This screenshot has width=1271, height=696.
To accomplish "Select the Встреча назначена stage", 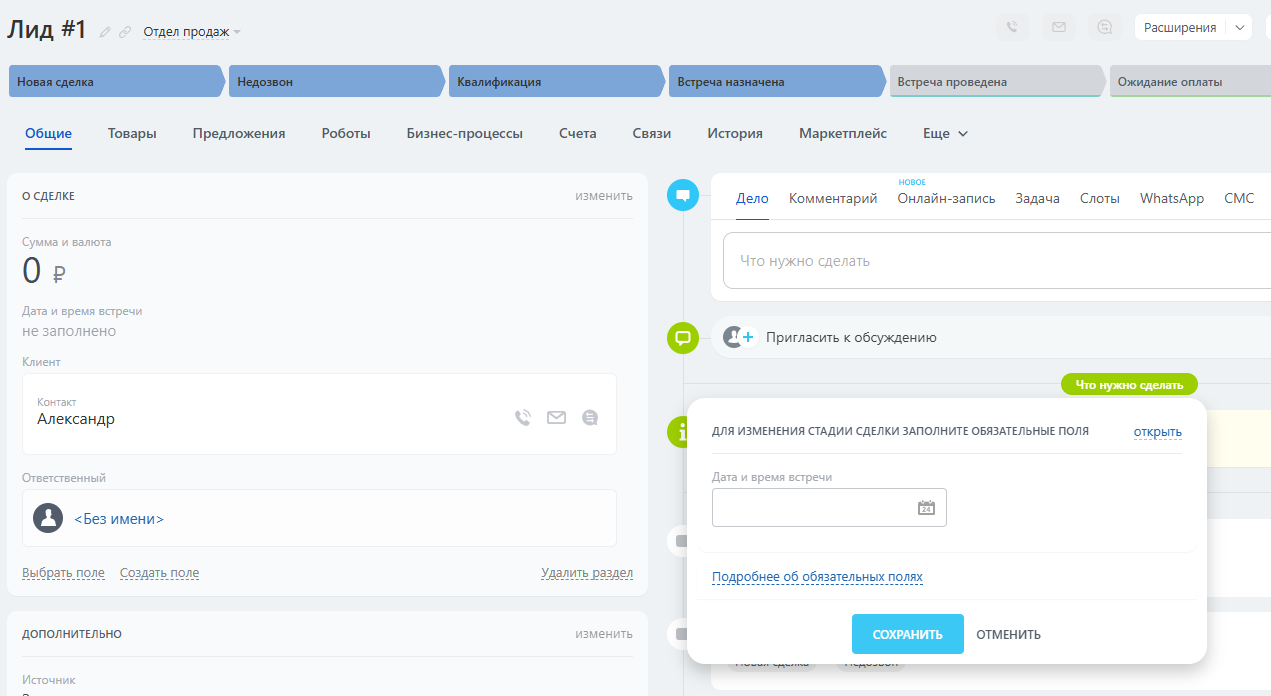I will (776, 82).
